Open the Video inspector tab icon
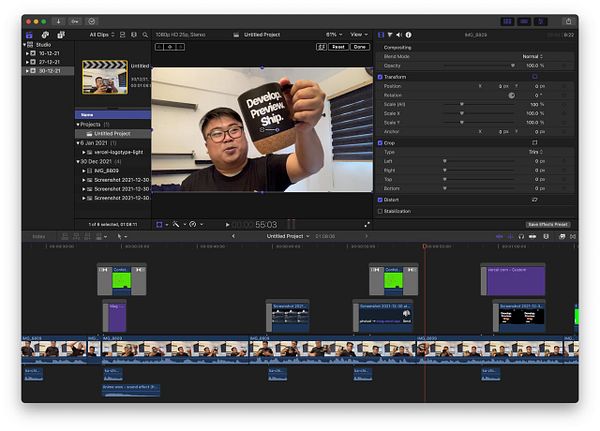The height and width of the screenshot is (431, 600). 380,34
